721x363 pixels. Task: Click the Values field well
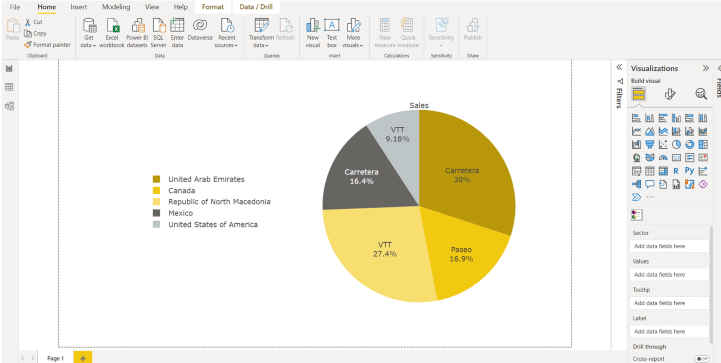(669, 275)
